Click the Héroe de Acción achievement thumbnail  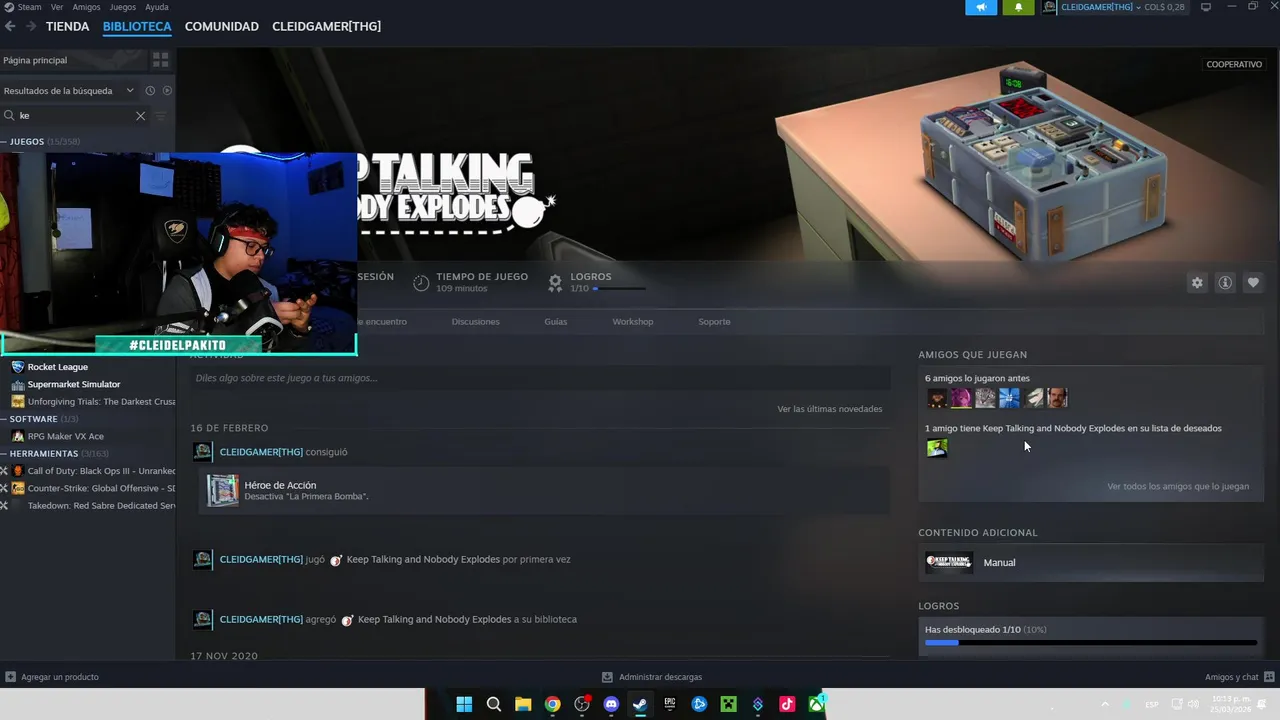[222, 491]
